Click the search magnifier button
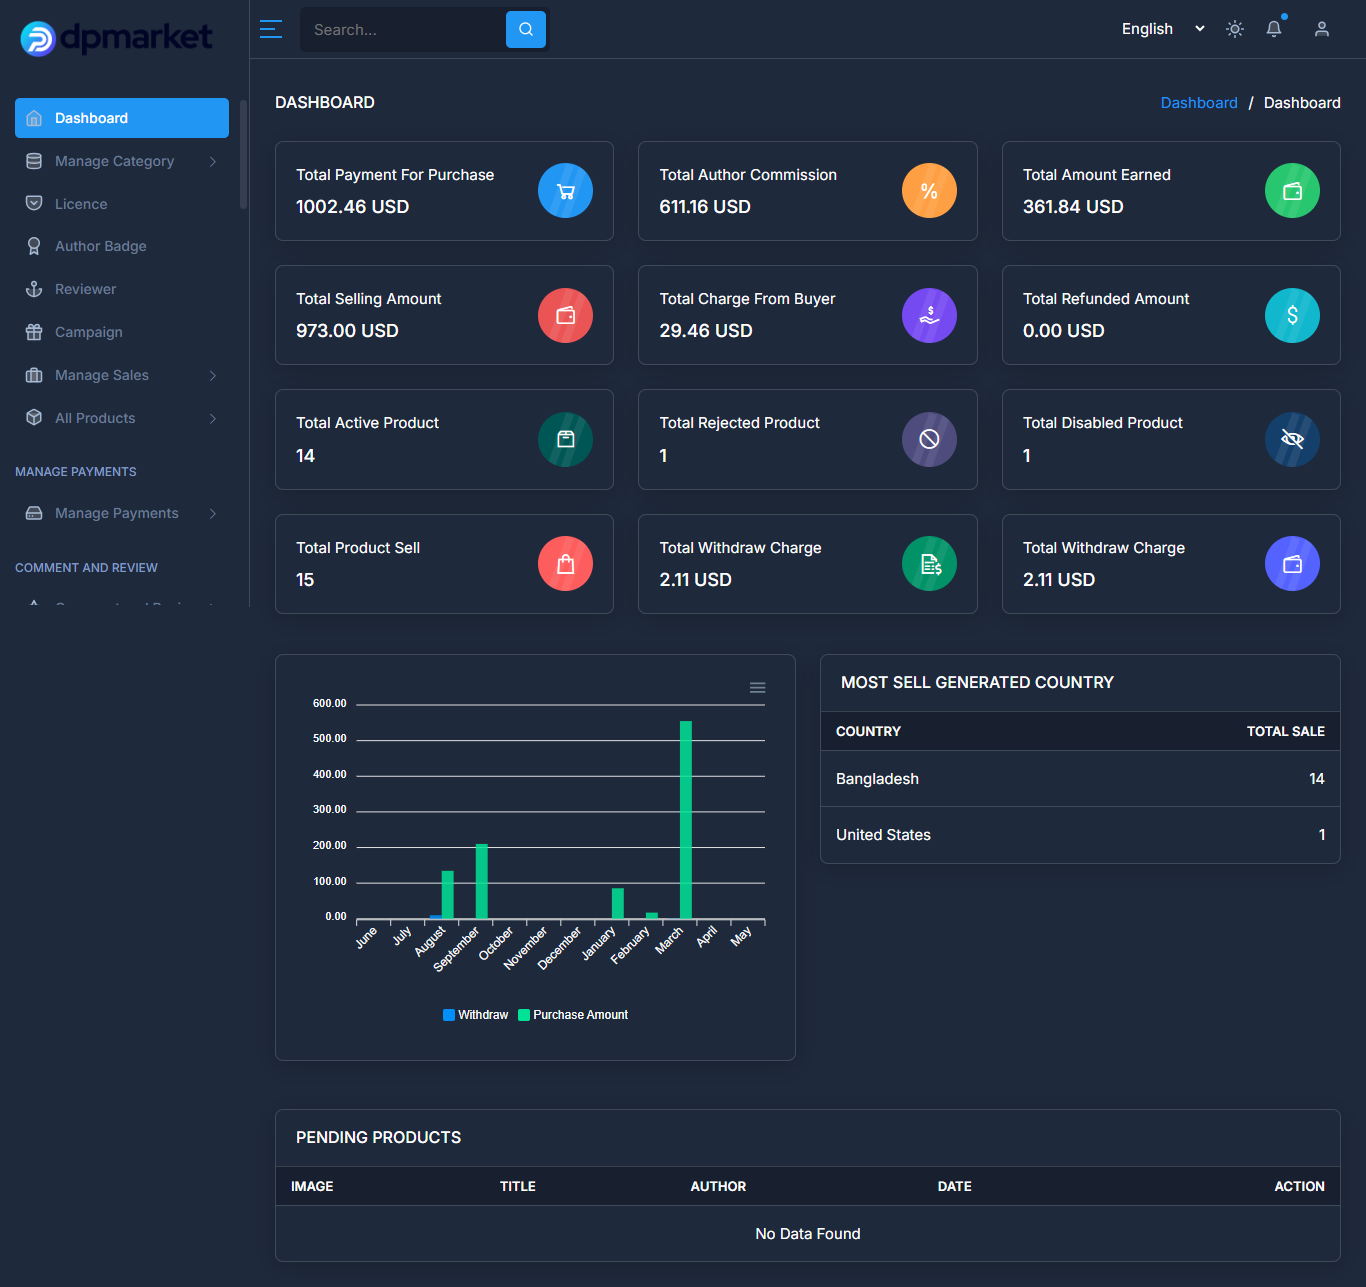Screen dimensions: 1366x1287 [x=526, y=29]
